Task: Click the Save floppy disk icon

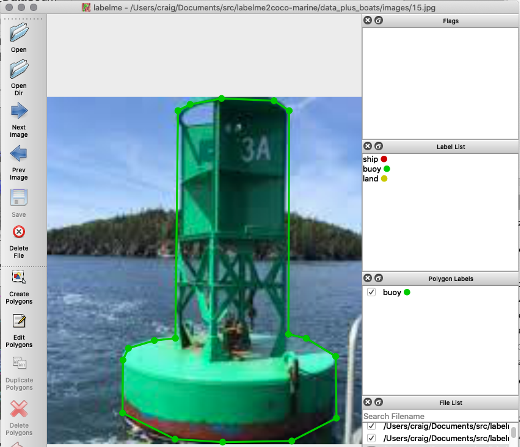Action: 19,198
